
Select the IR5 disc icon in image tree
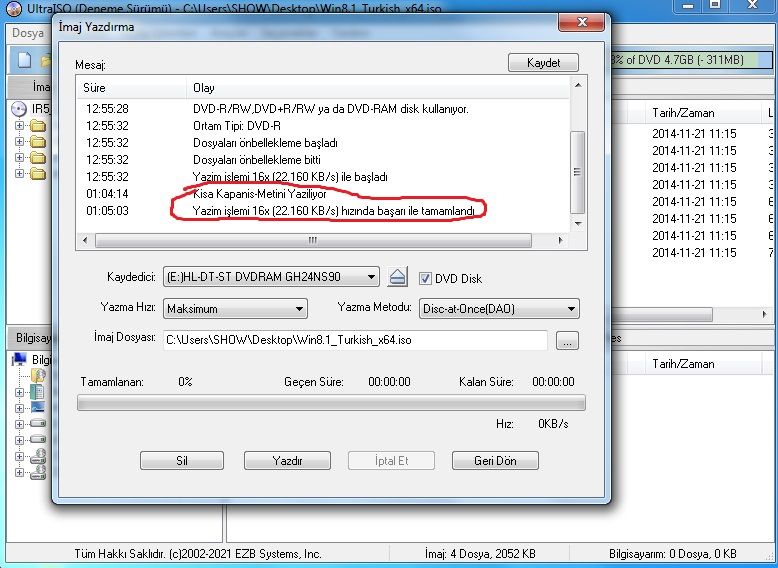click(x=18, y=109)
